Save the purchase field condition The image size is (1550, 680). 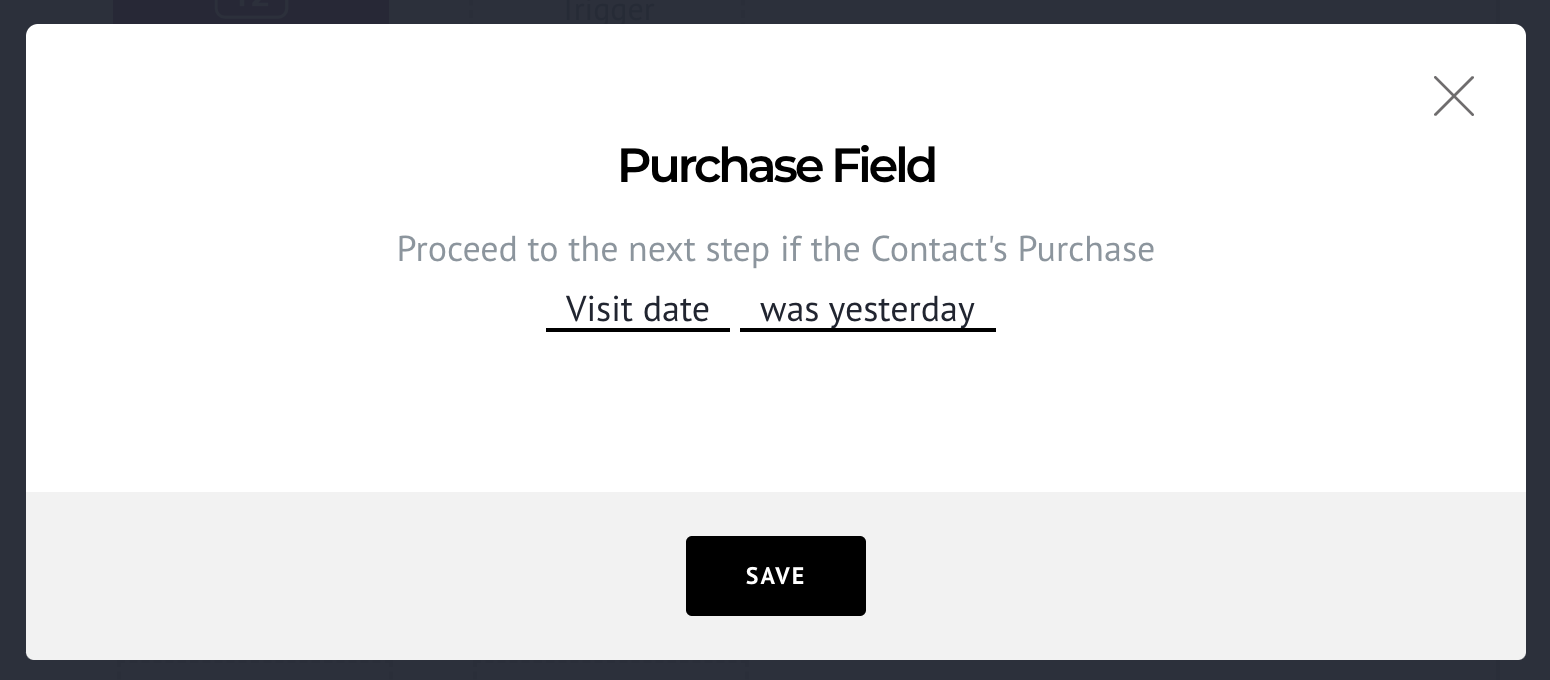(x=775, y=576)
